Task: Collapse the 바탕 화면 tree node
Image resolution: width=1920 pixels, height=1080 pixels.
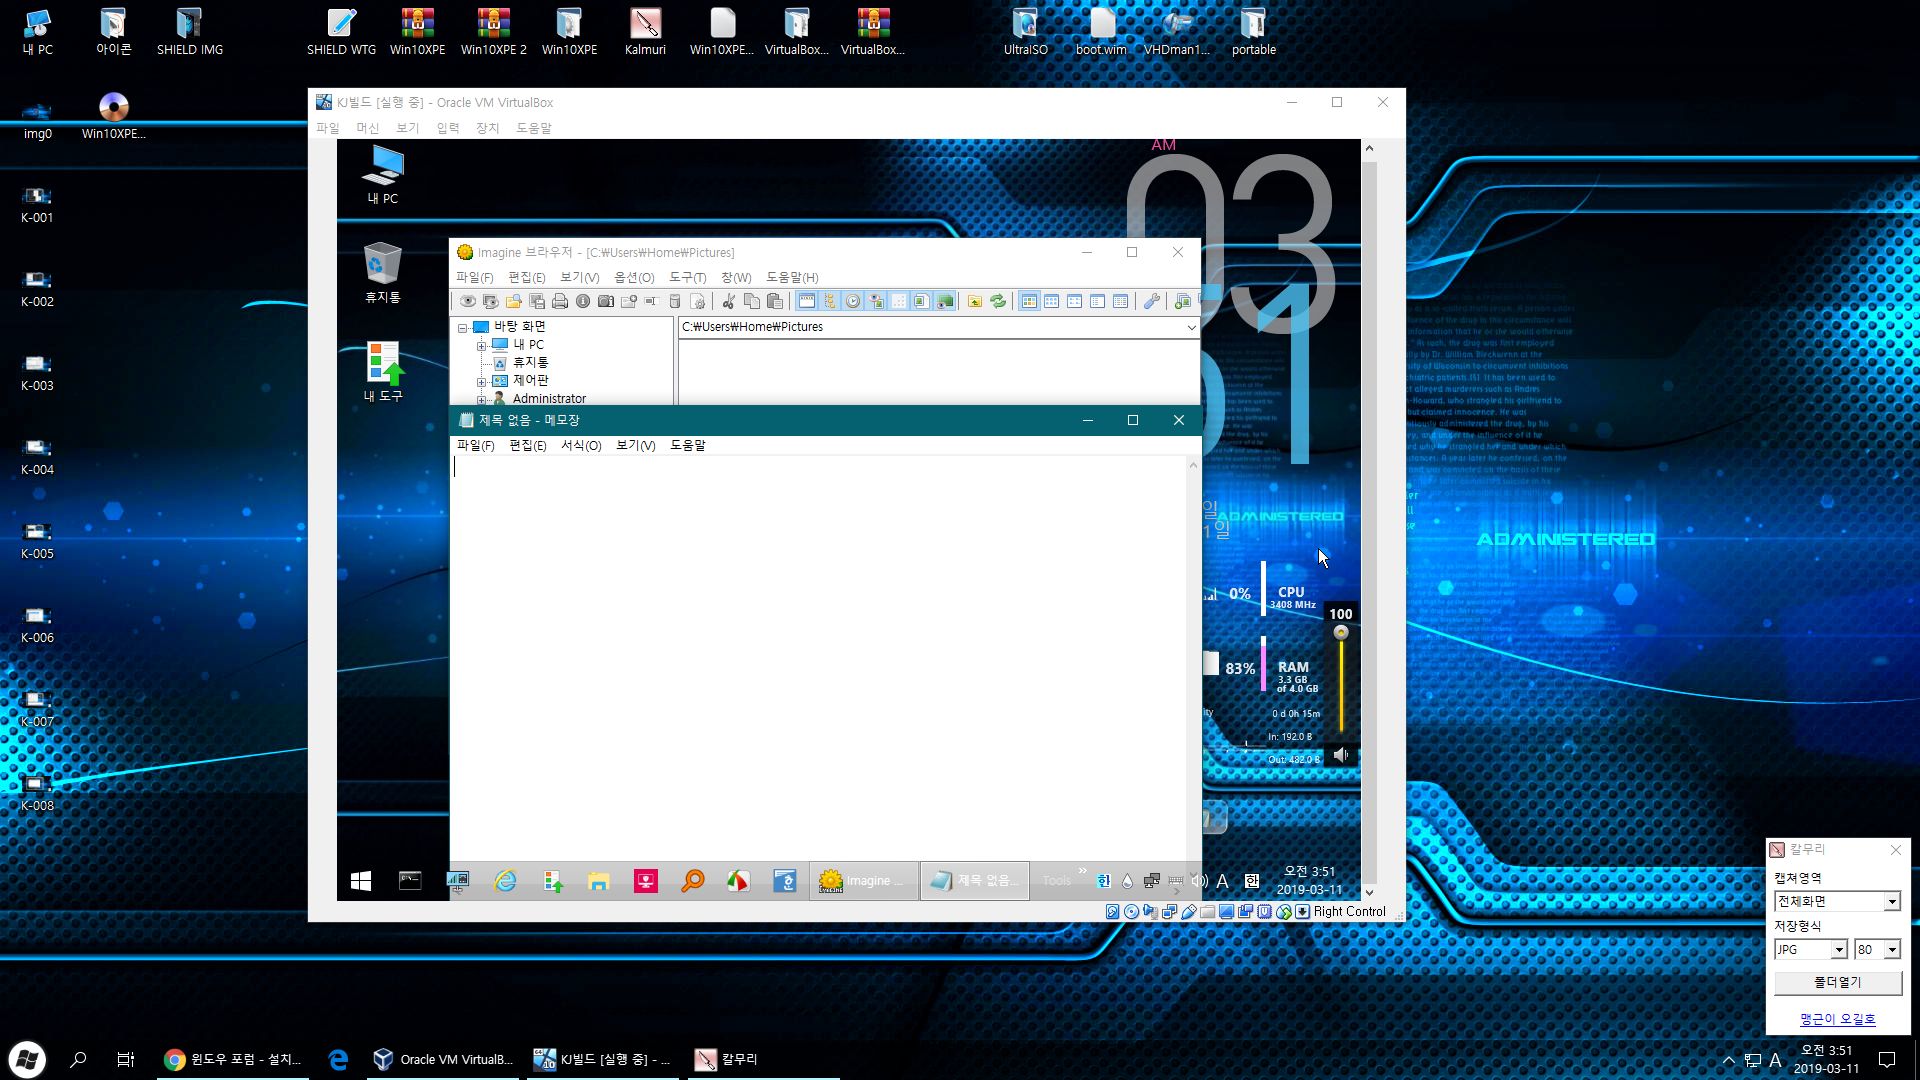Action: tap(462, 327)
